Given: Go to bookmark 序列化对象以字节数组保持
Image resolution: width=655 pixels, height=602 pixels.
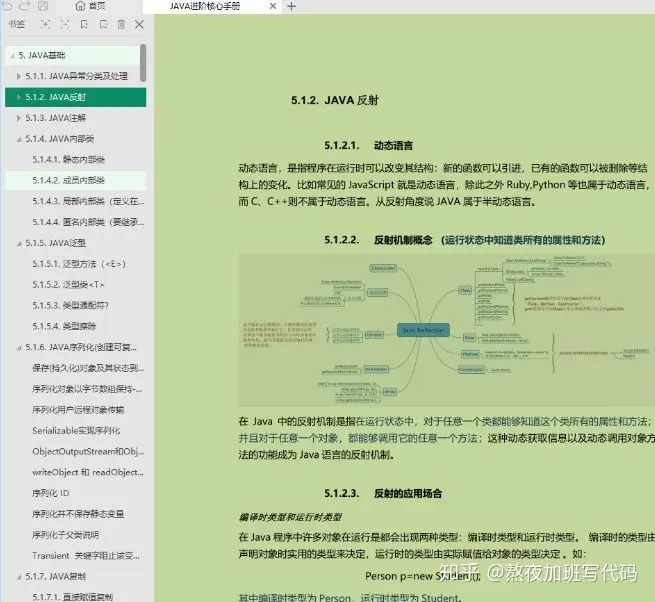Looking at the screenshot, I should 87,389.
